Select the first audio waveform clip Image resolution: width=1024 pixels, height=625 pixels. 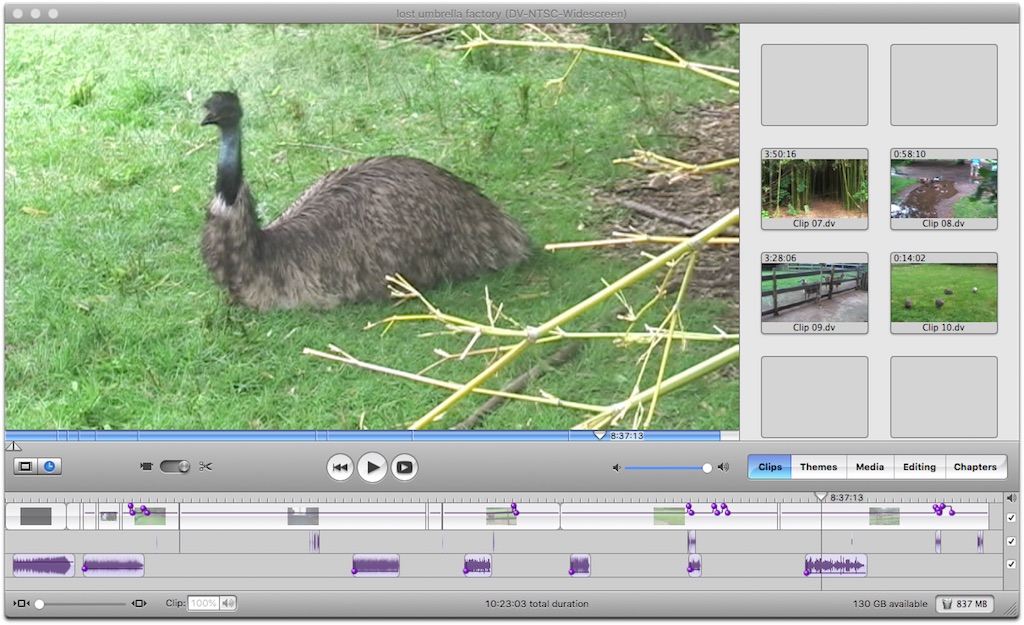click(x=42, y=566)
